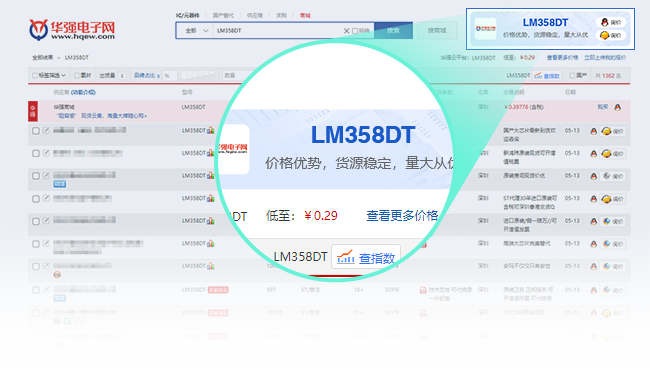Open the 全部 search category dropdown

click(196, 31)
